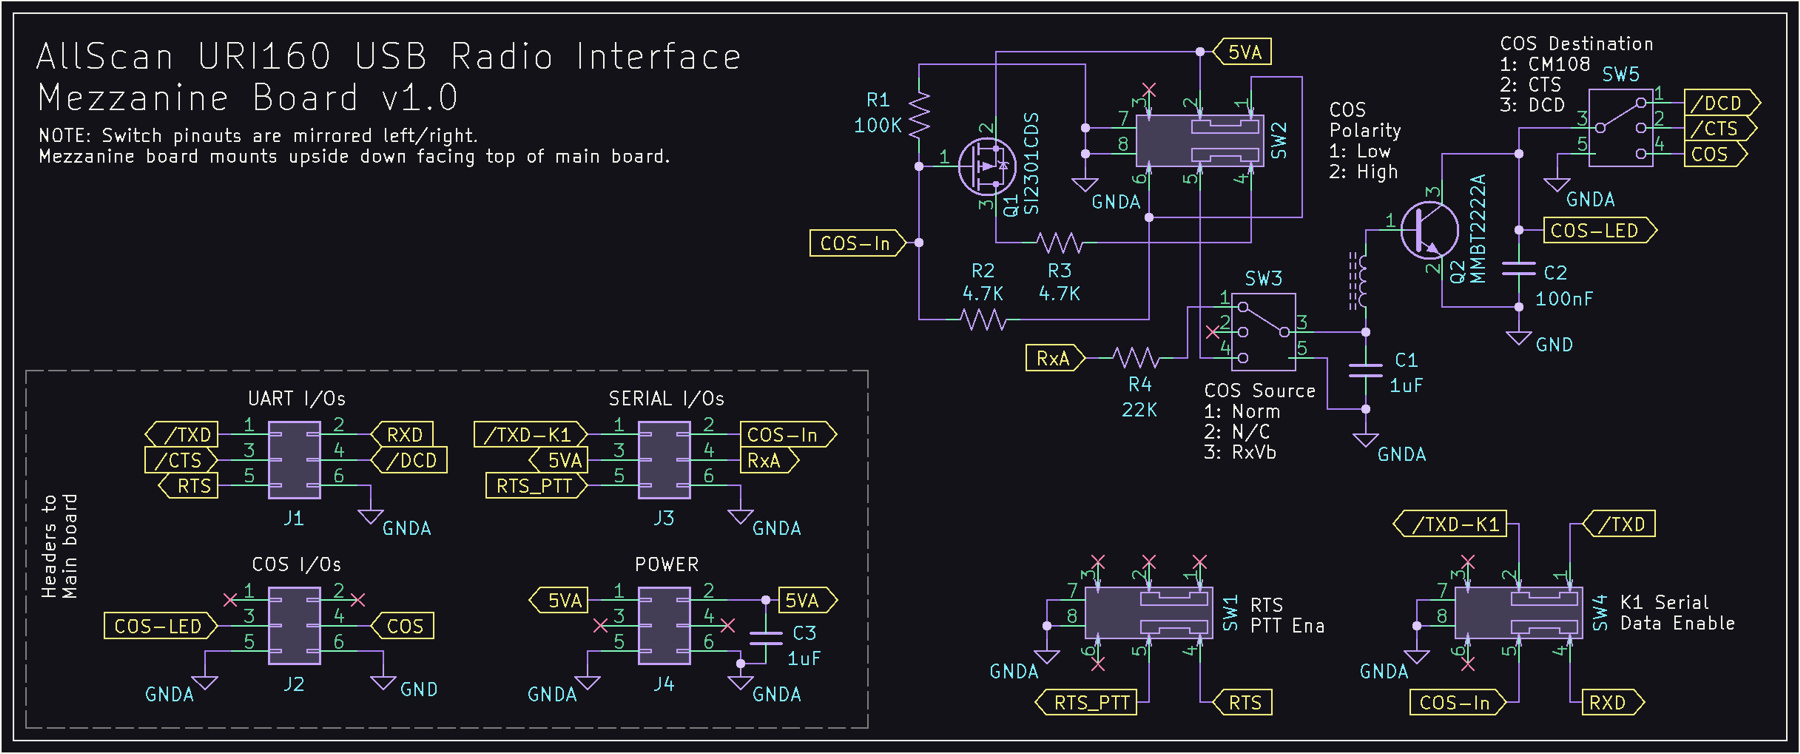Select the /DCD output label at SW5
This screenshot has height=754, width=1800.
(1718, 103)
